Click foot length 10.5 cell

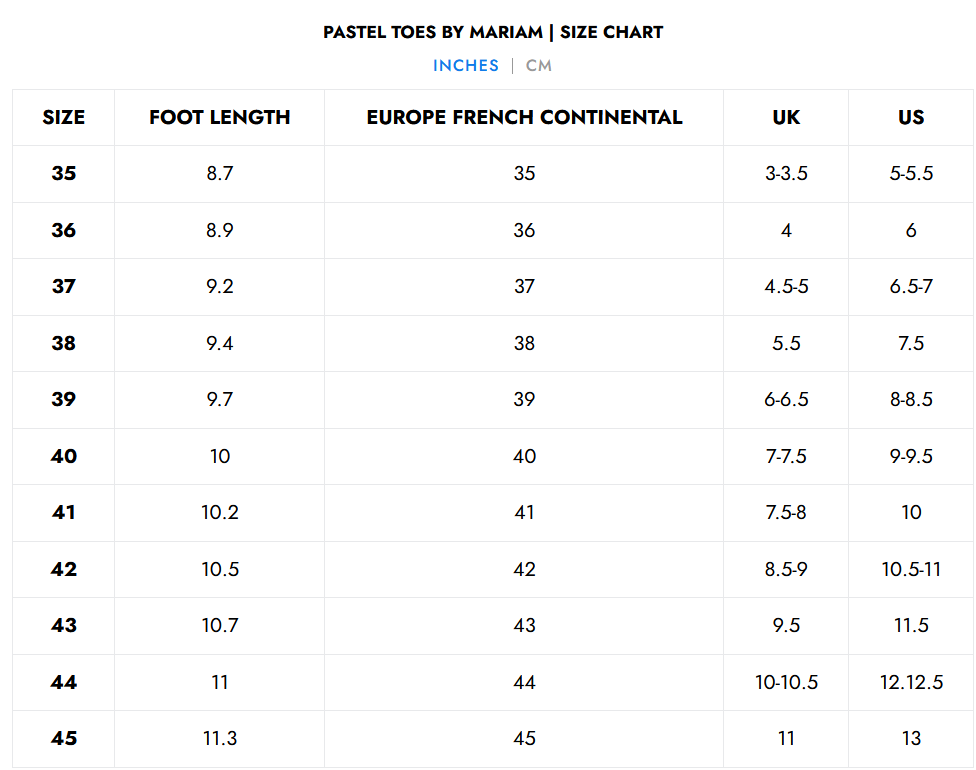click(220, 569)
